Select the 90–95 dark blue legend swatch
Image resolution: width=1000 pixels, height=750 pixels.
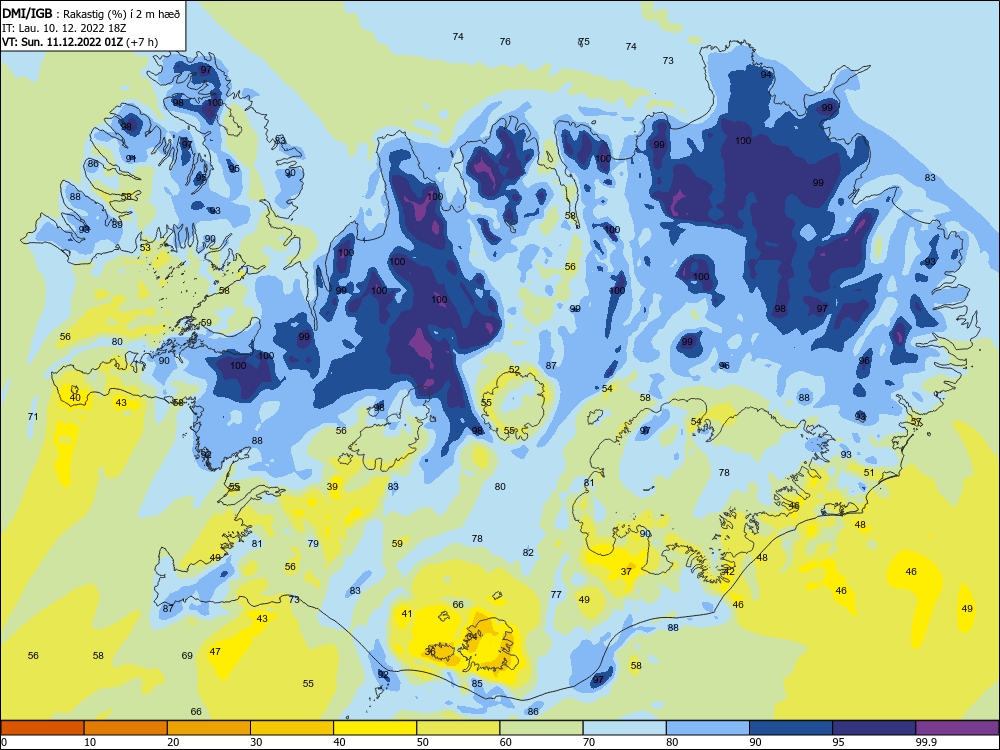pos(791,728)
